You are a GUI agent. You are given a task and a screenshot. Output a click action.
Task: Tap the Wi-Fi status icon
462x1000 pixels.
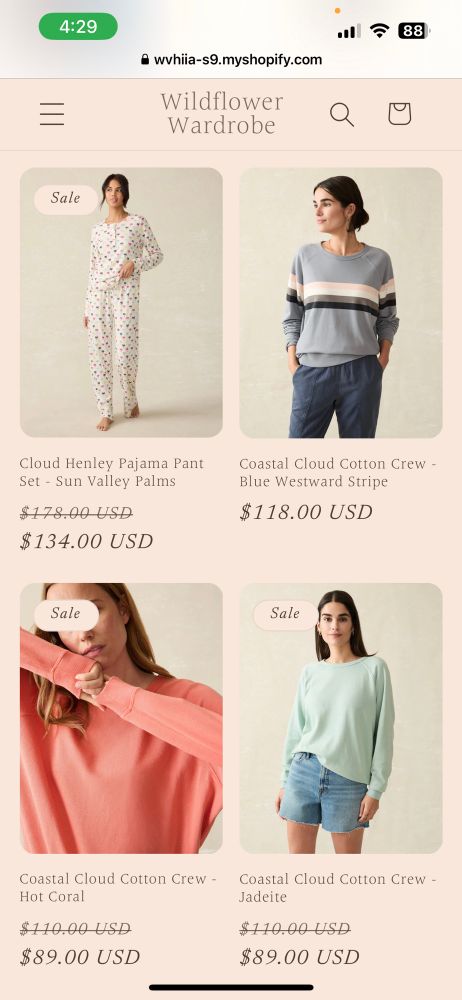click(x=380, y=31)
